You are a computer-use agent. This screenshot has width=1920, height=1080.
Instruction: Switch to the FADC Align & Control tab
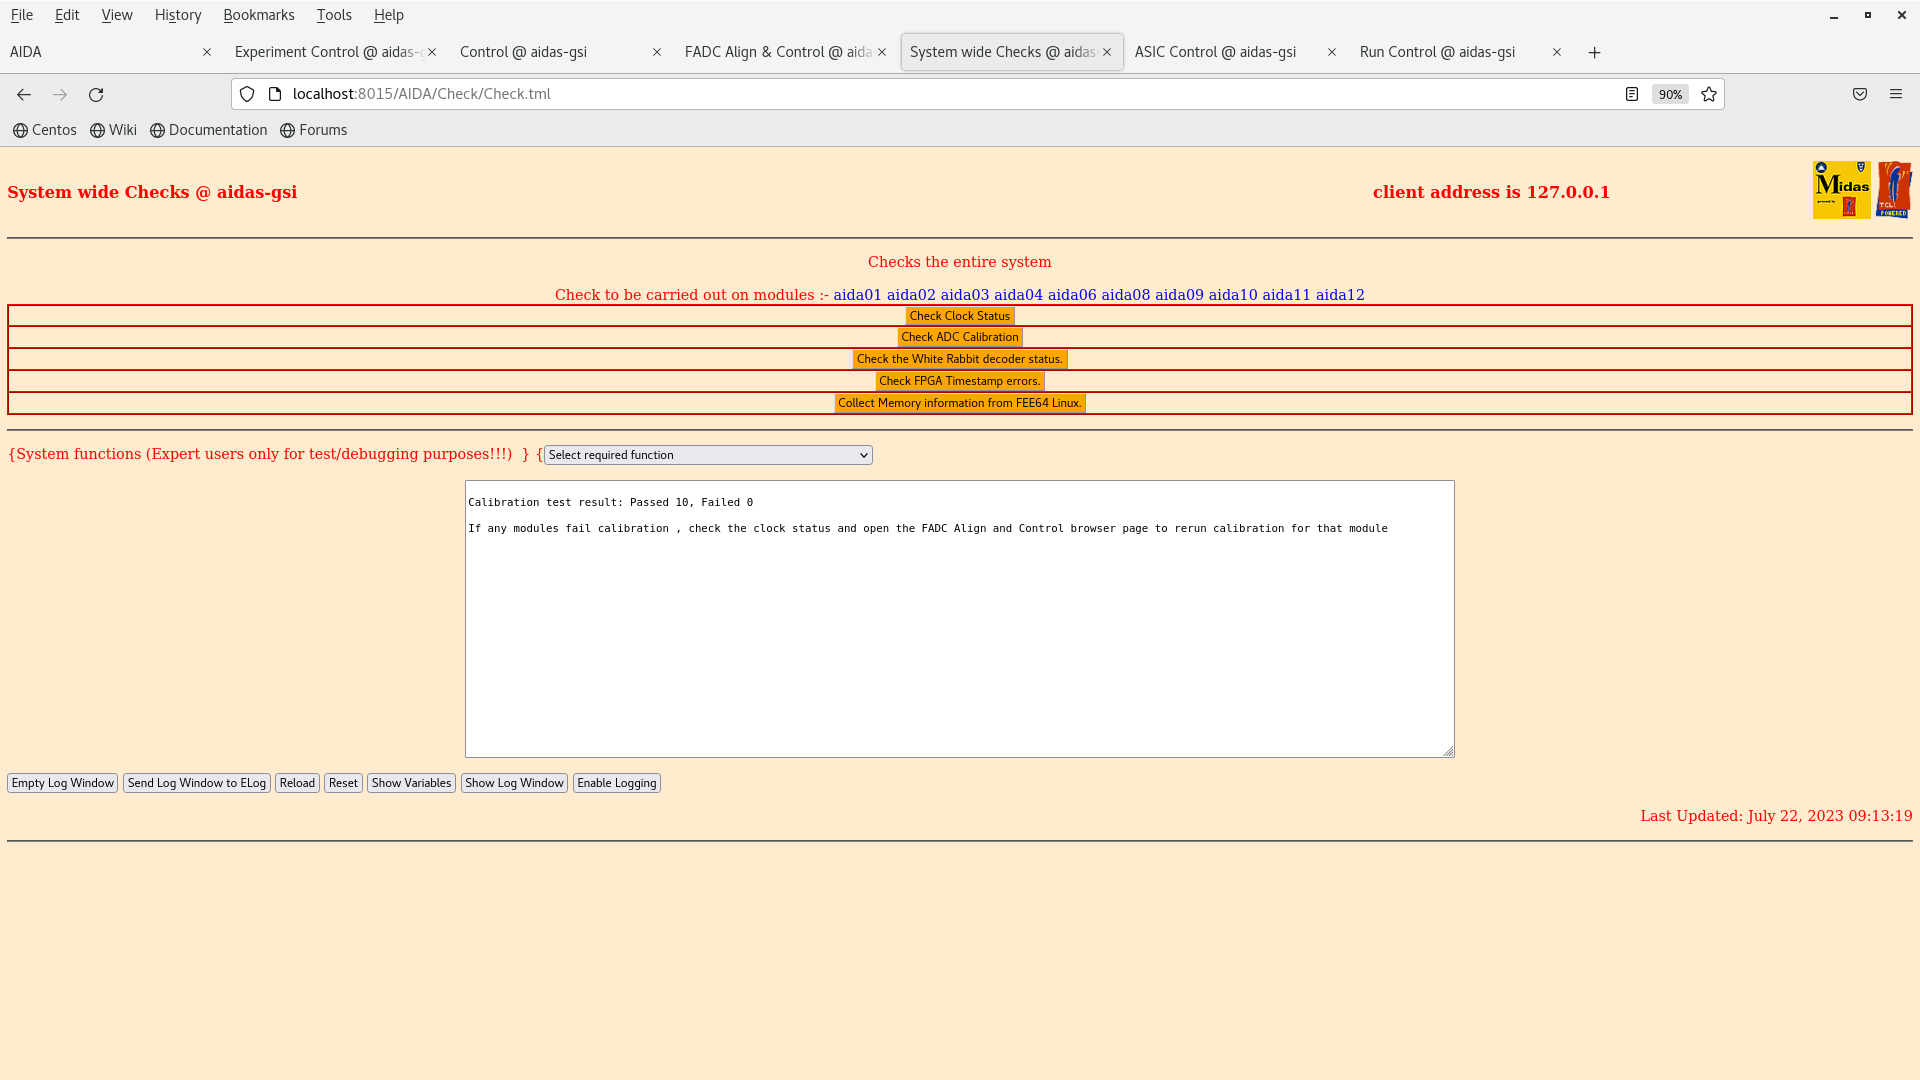777,52
